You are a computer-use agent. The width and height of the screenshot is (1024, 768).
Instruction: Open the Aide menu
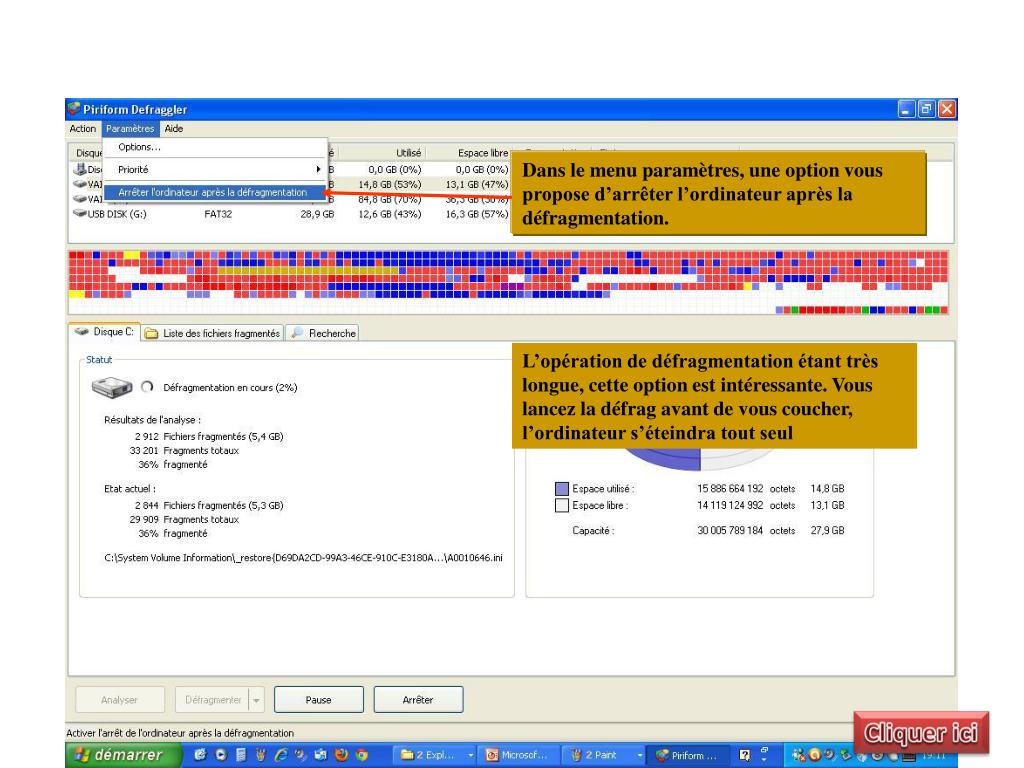(x=174, y=129)
